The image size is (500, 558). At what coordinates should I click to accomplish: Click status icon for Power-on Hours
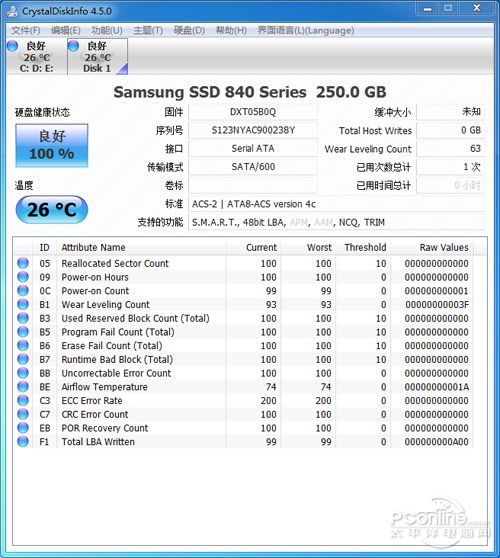(x=23, y=277)
